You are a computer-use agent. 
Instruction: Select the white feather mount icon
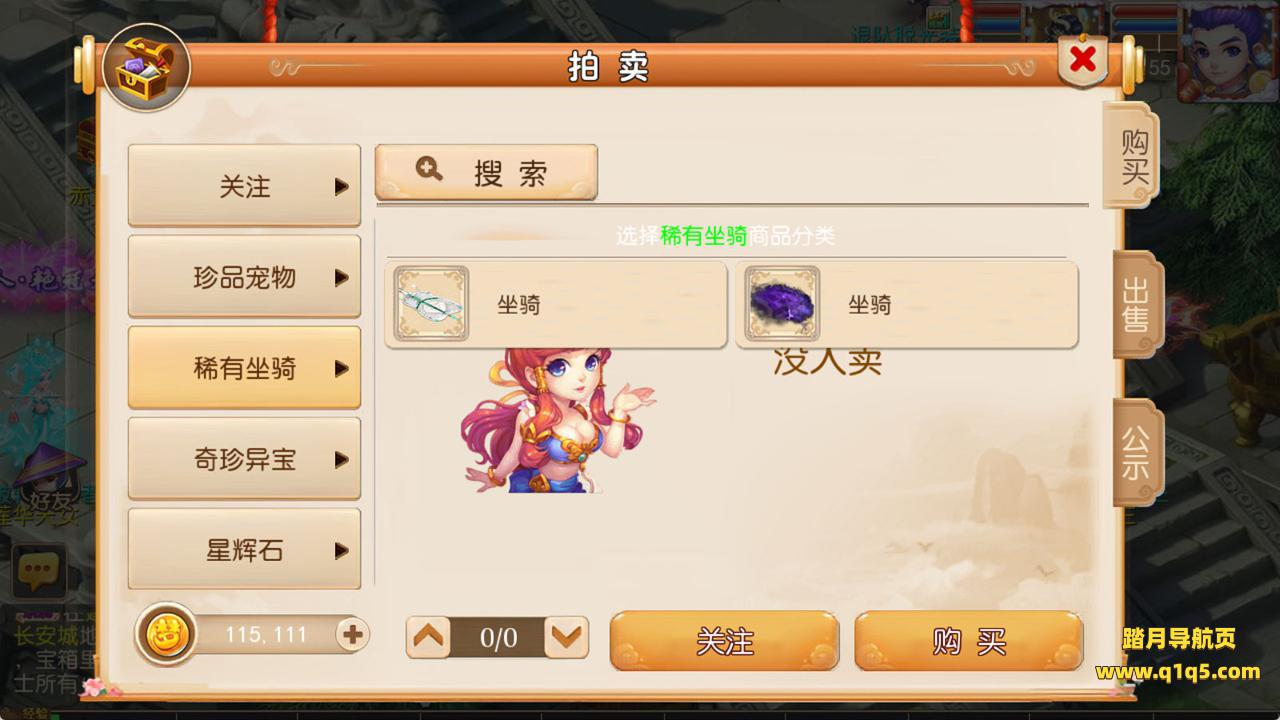pyautogui.click(x=431, y=304)
